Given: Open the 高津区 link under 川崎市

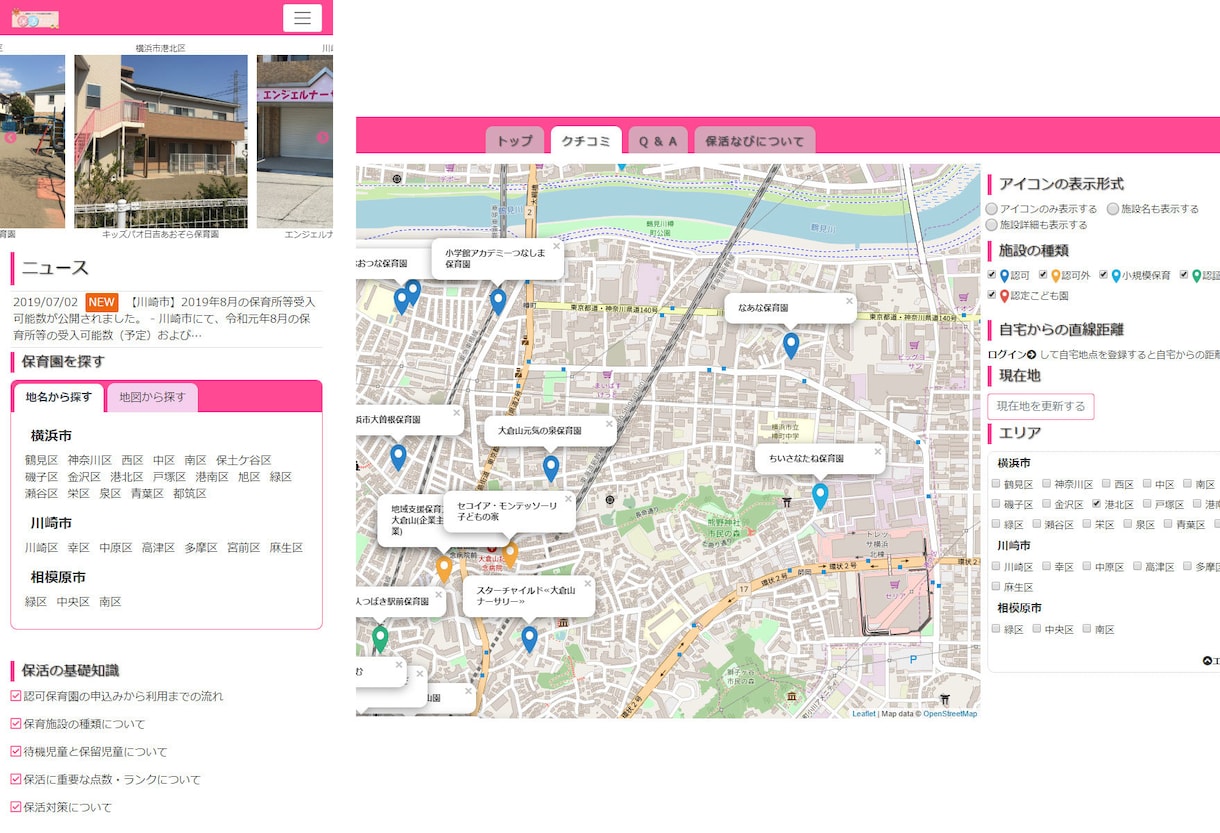Looking at the screenshot, I should (158, 548).
